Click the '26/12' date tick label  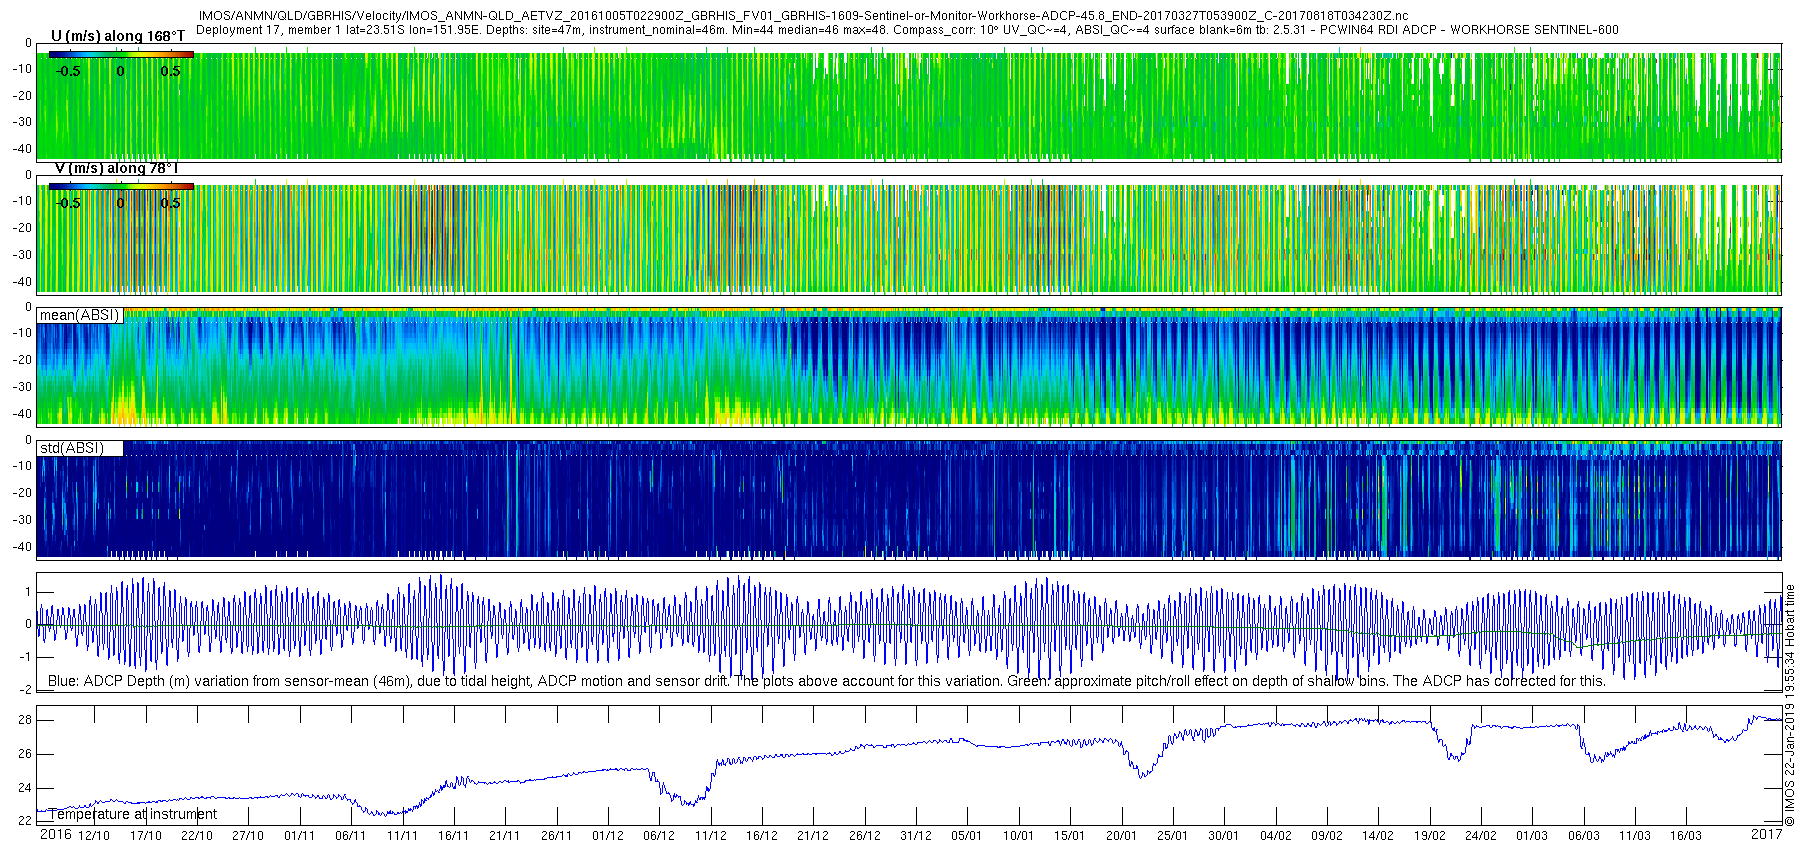[x=865, y=836]
